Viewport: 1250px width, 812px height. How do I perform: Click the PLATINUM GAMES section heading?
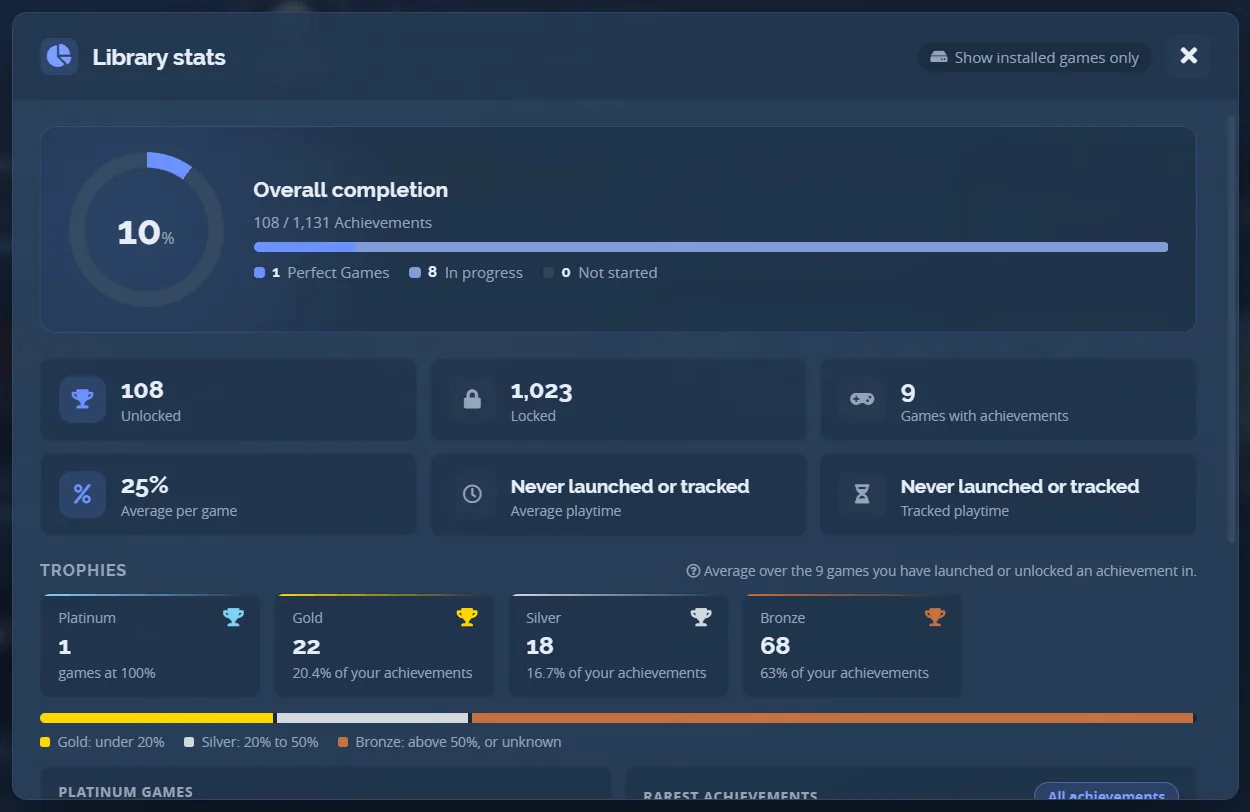pyautogui.click(x=126, y=792)
